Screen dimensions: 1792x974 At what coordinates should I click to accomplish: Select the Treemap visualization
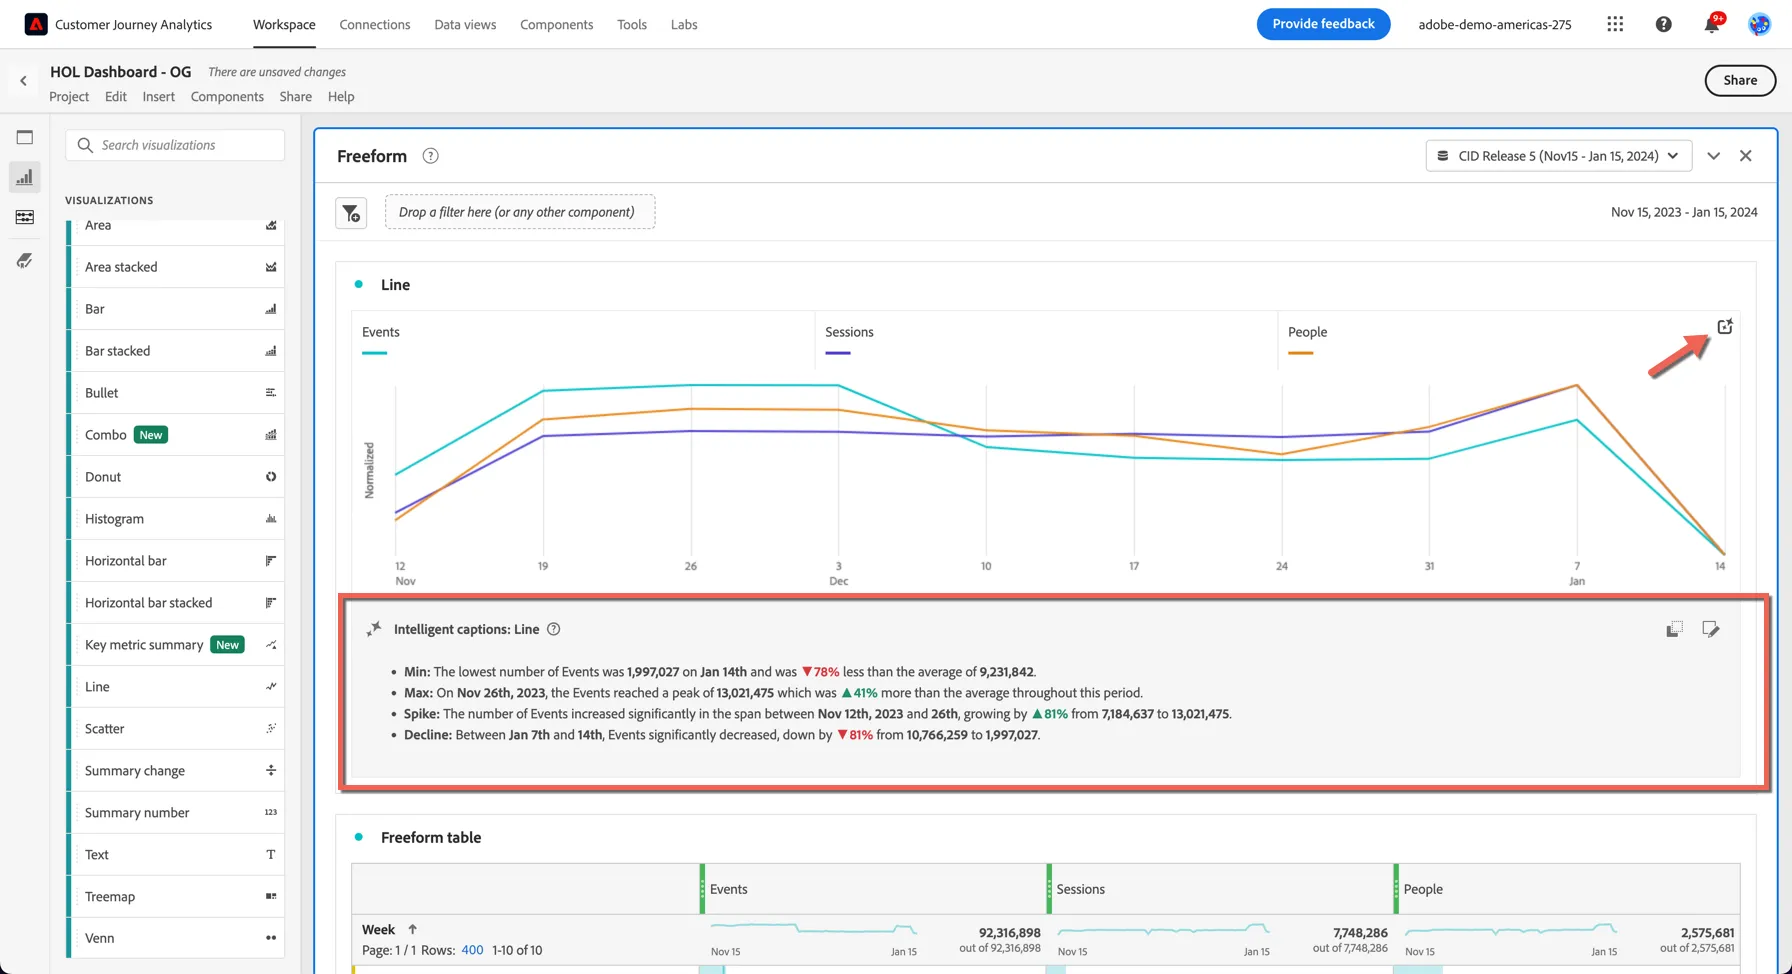click(177, 897)
